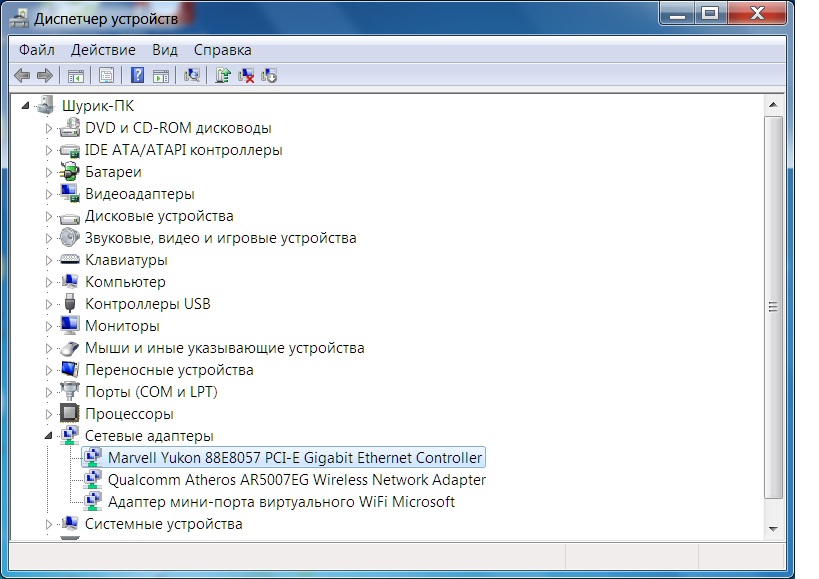Click the Update driver toolbar icon
The image size is (819, 579).
[223, 75]
